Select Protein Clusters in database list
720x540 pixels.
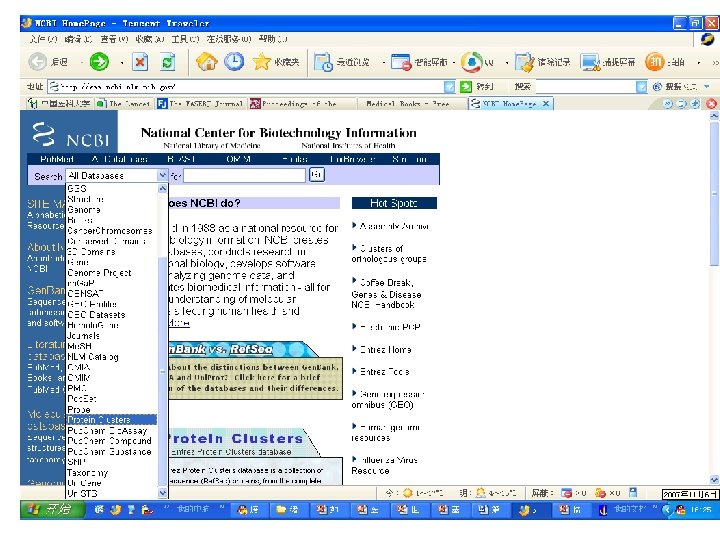point(112,420)
